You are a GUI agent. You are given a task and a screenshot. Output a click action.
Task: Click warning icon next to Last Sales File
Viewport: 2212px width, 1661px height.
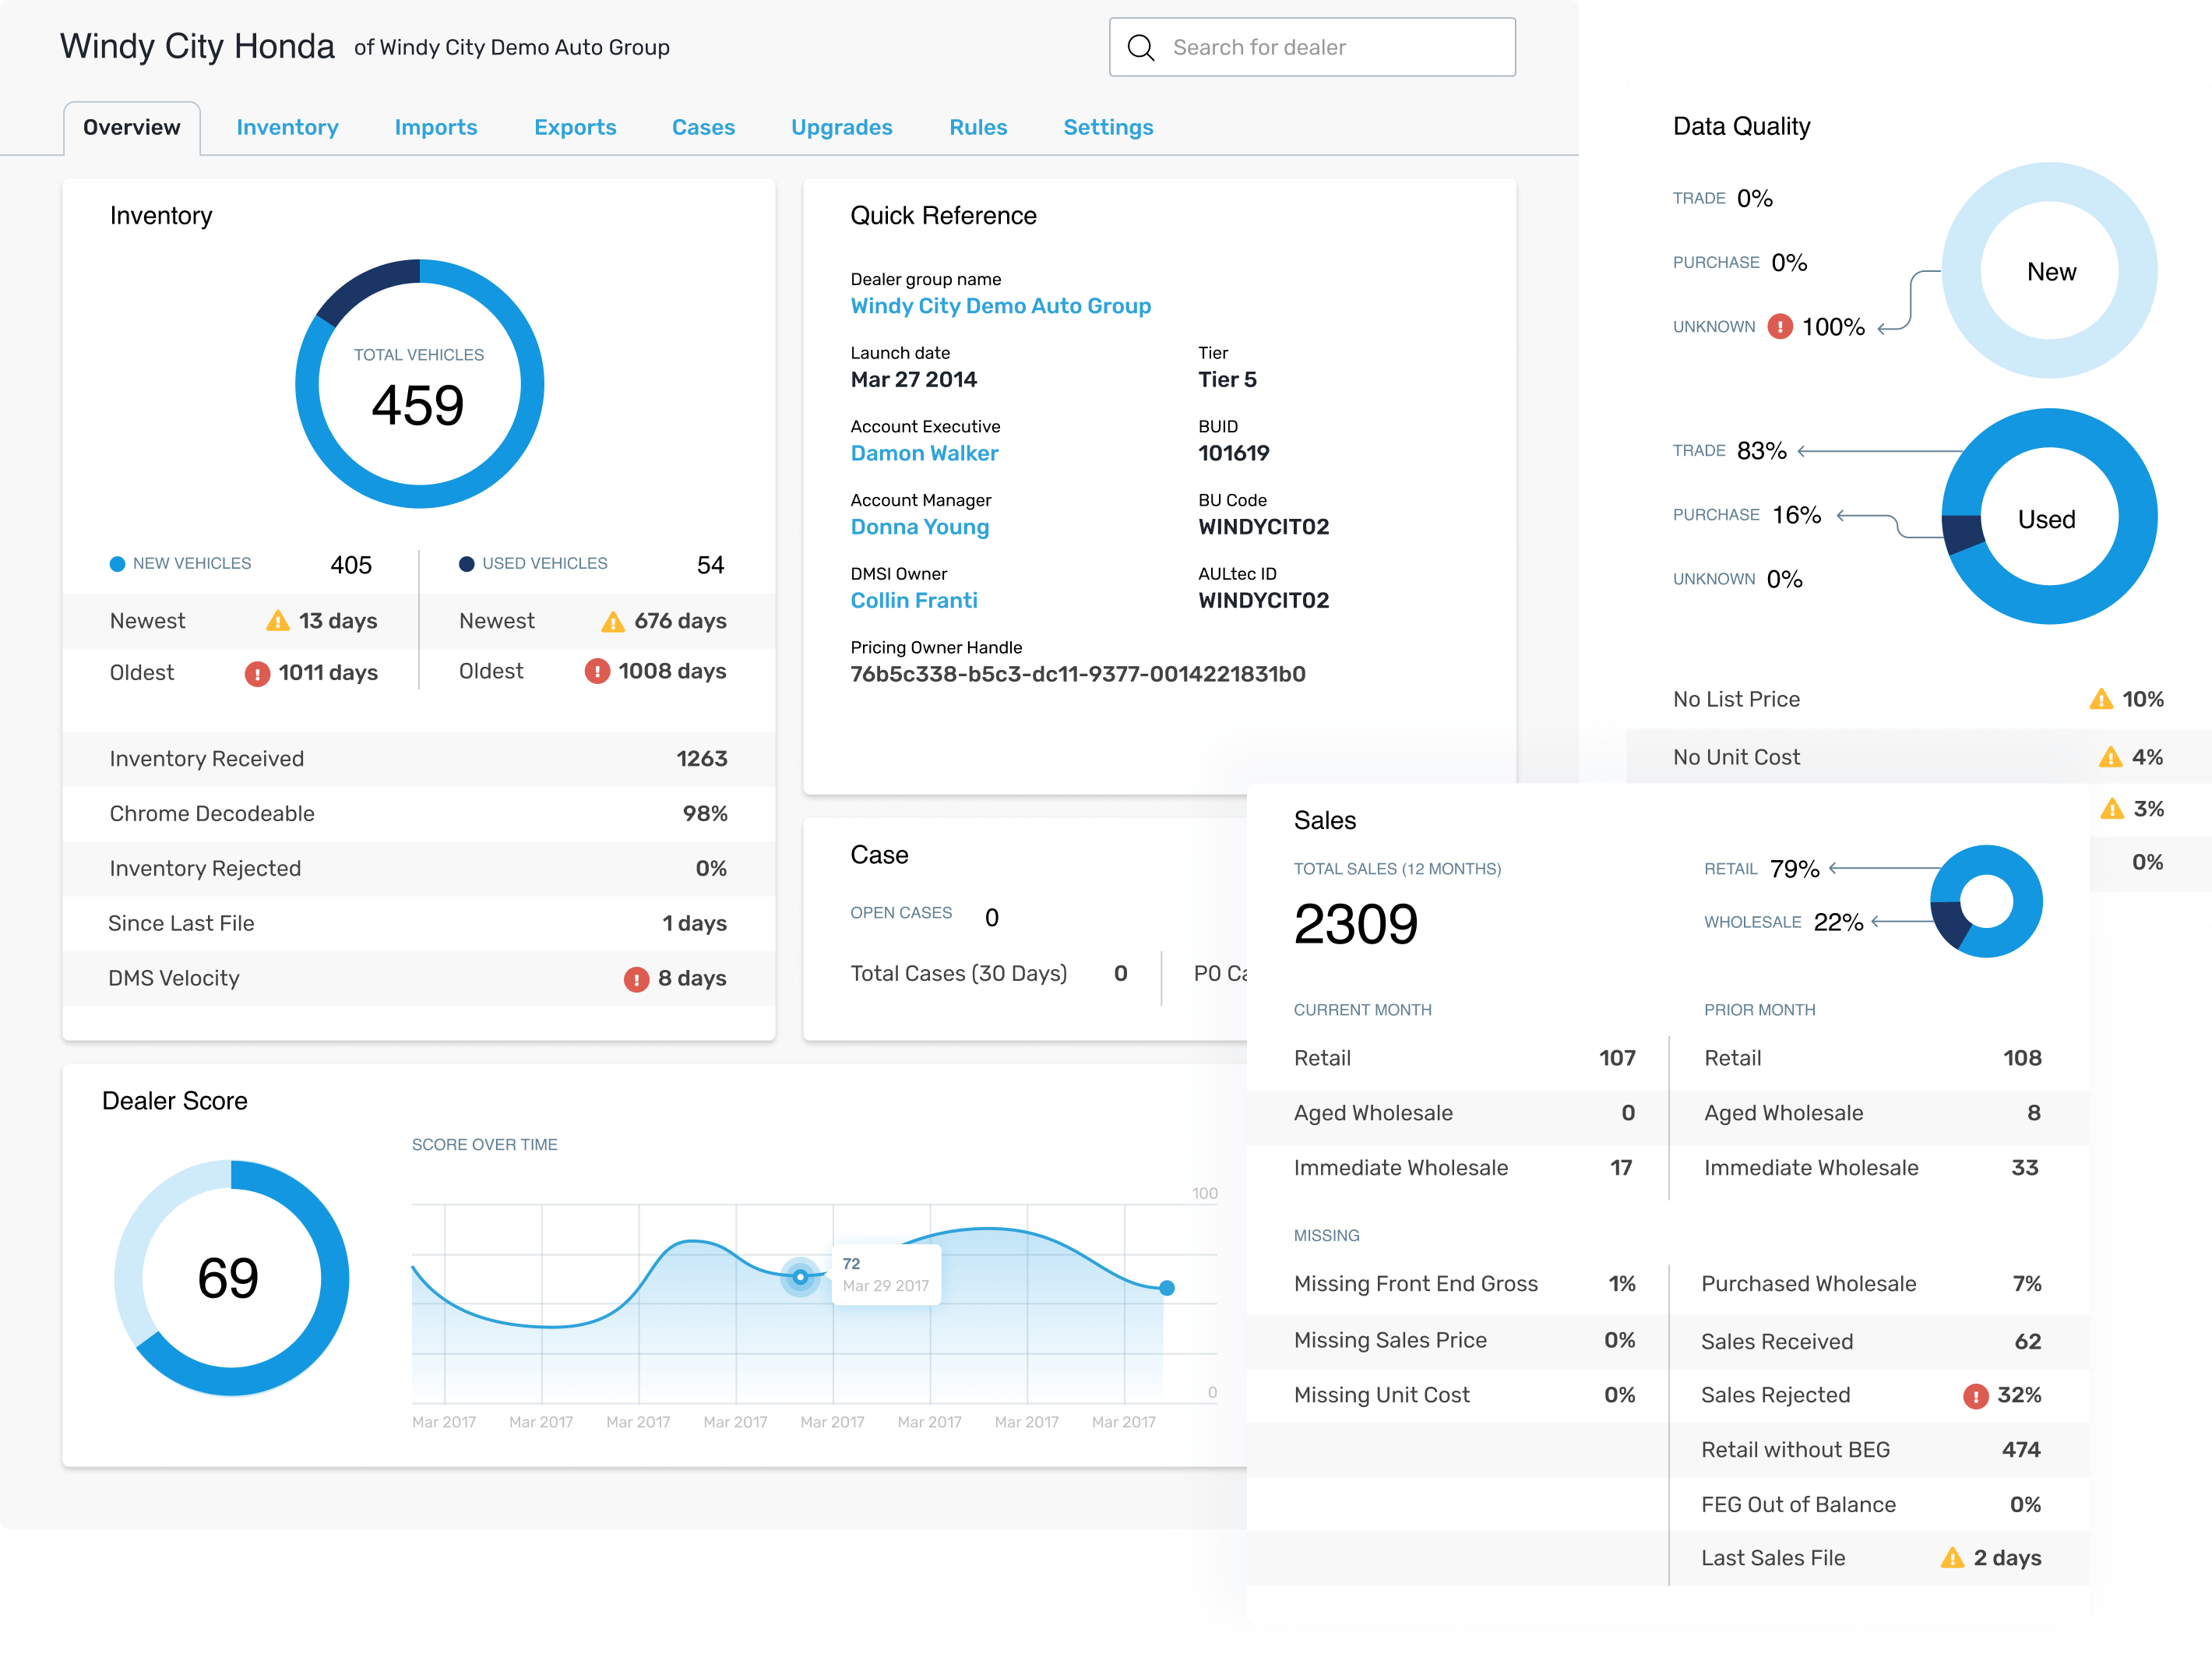[1952, 1558]
